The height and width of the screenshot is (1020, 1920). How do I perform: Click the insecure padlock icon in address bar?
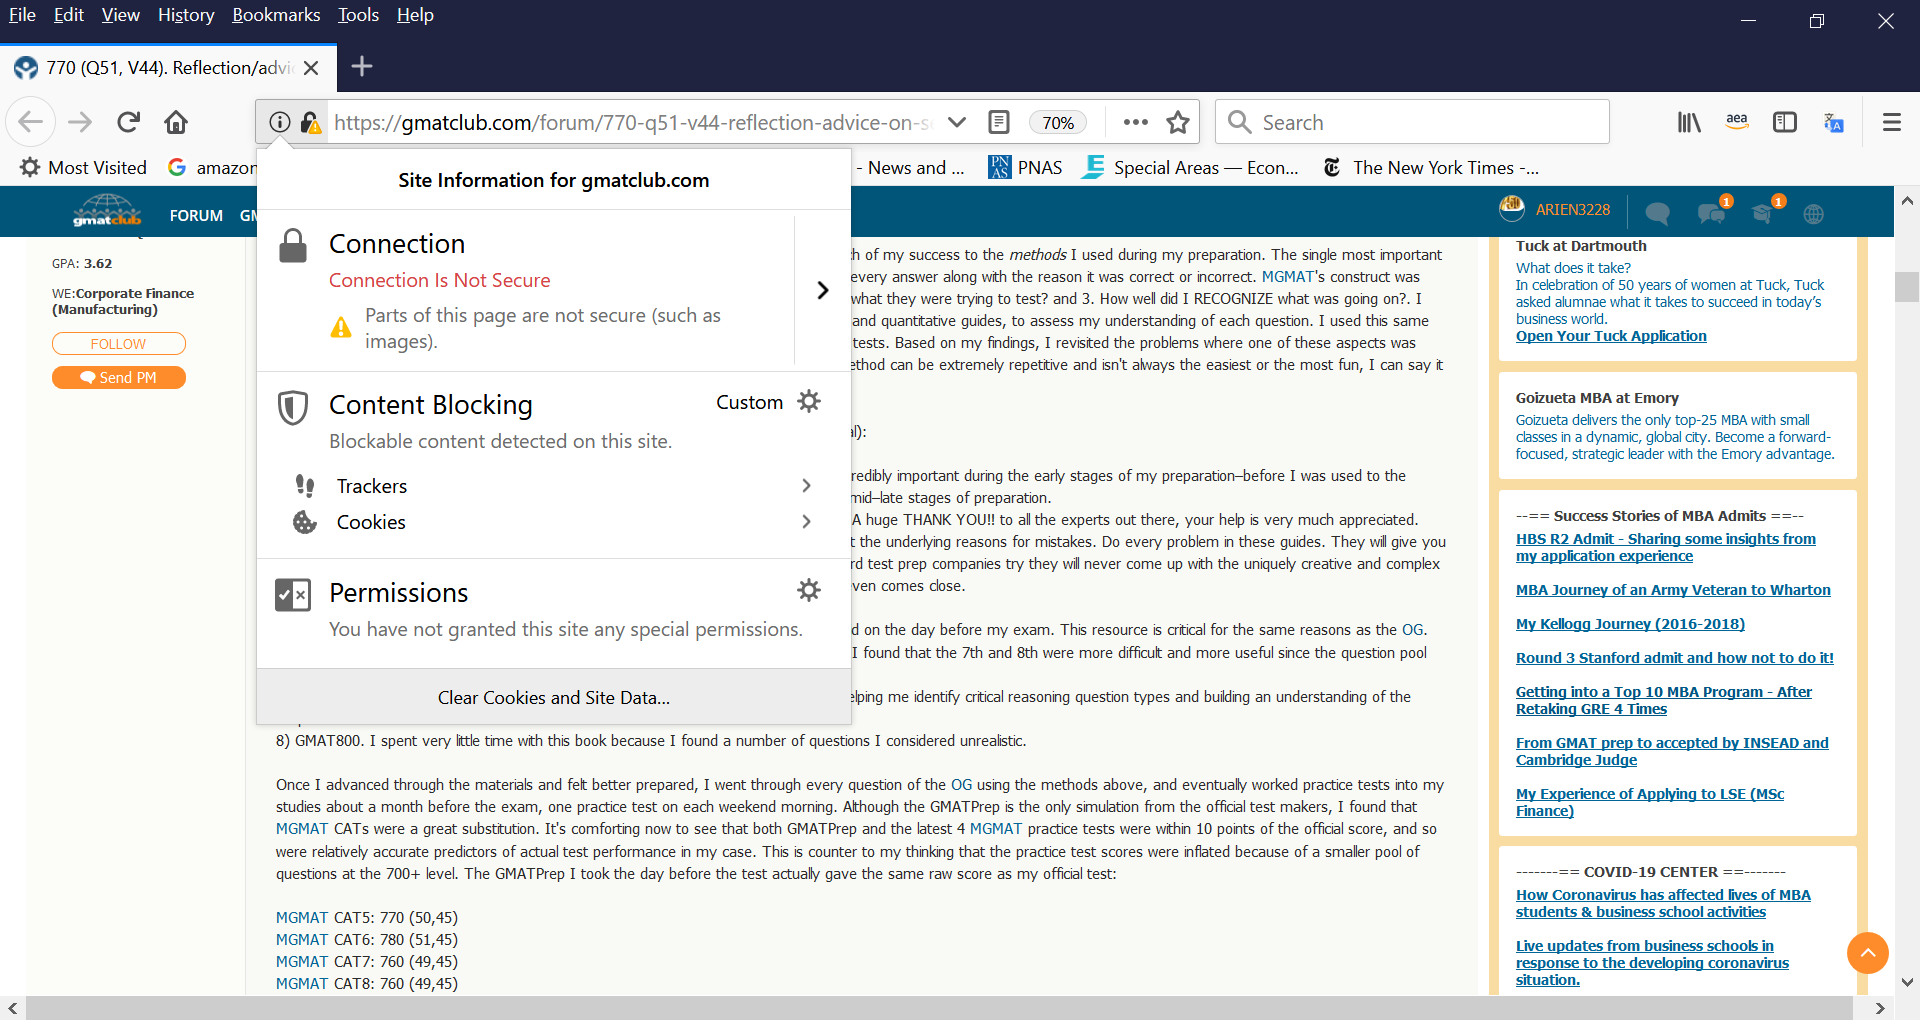coord(311,122)
